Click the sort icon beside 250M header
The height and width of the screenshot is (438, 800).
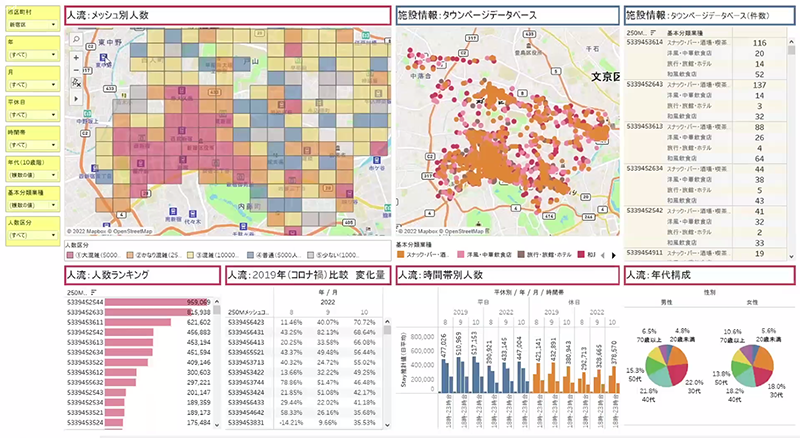(x=93, y=292)
